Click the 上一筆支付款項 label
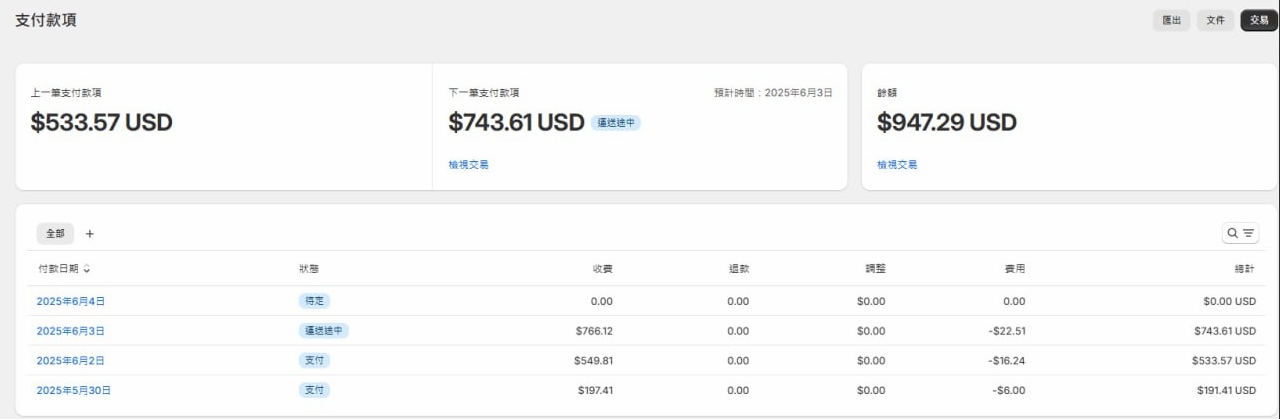 click(x=66, y=92)
